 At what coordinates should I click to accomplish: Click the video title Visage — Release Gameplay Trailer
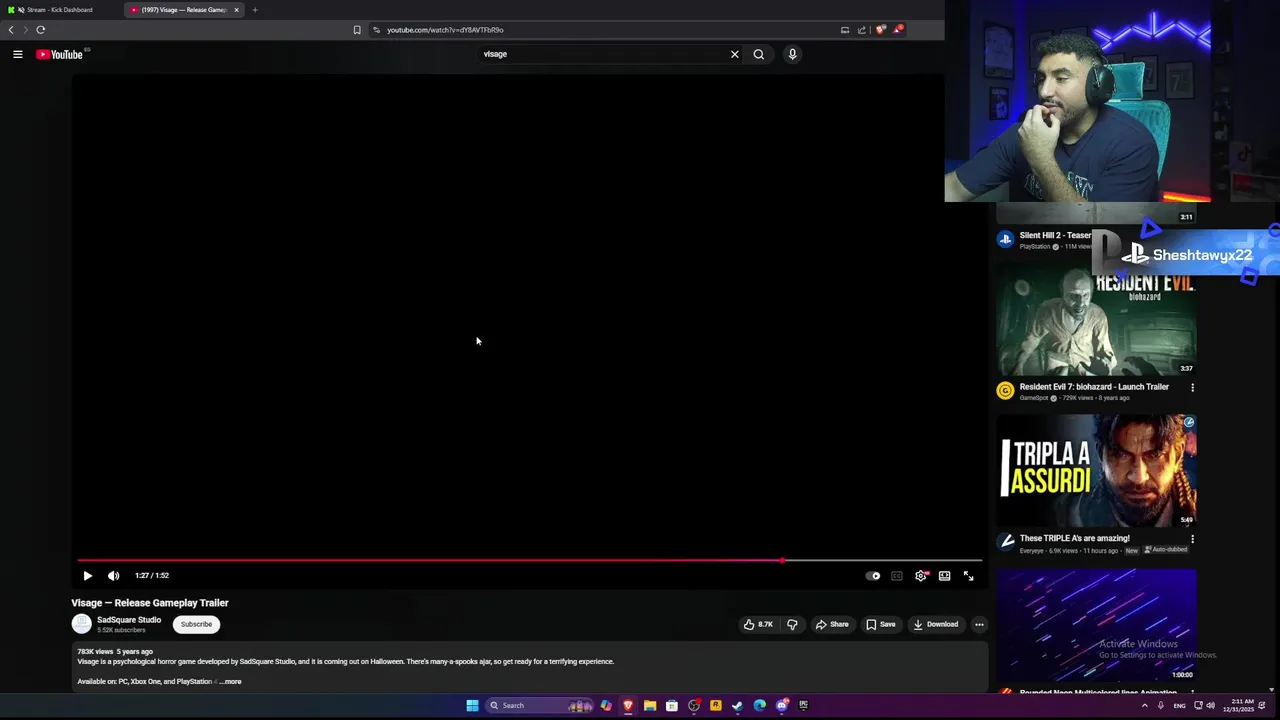(x=150, y=603)
